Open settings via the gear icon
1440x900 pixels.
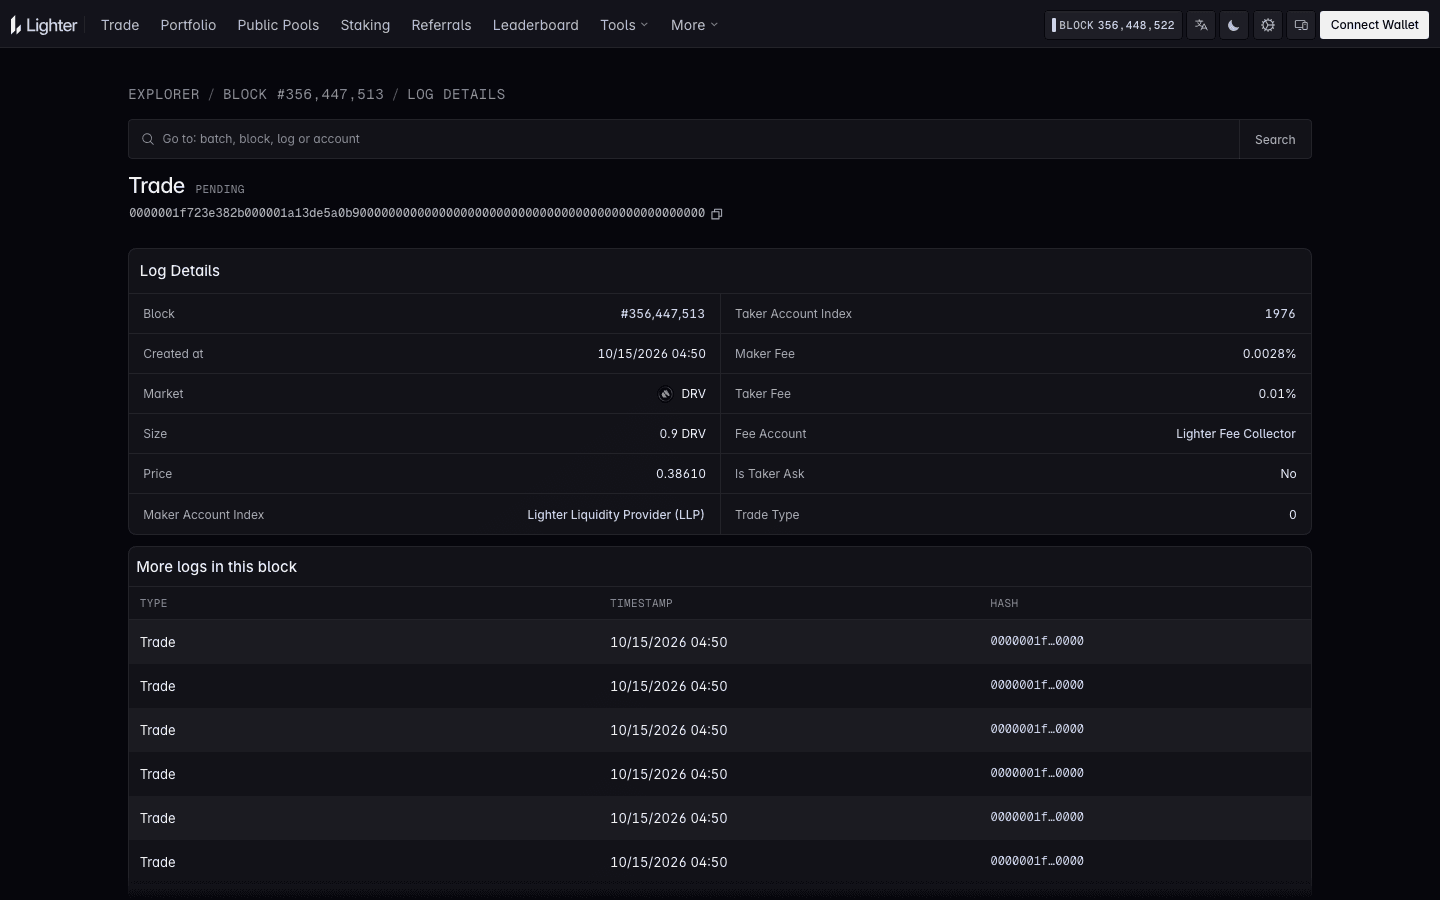(x=1268, y=25)
